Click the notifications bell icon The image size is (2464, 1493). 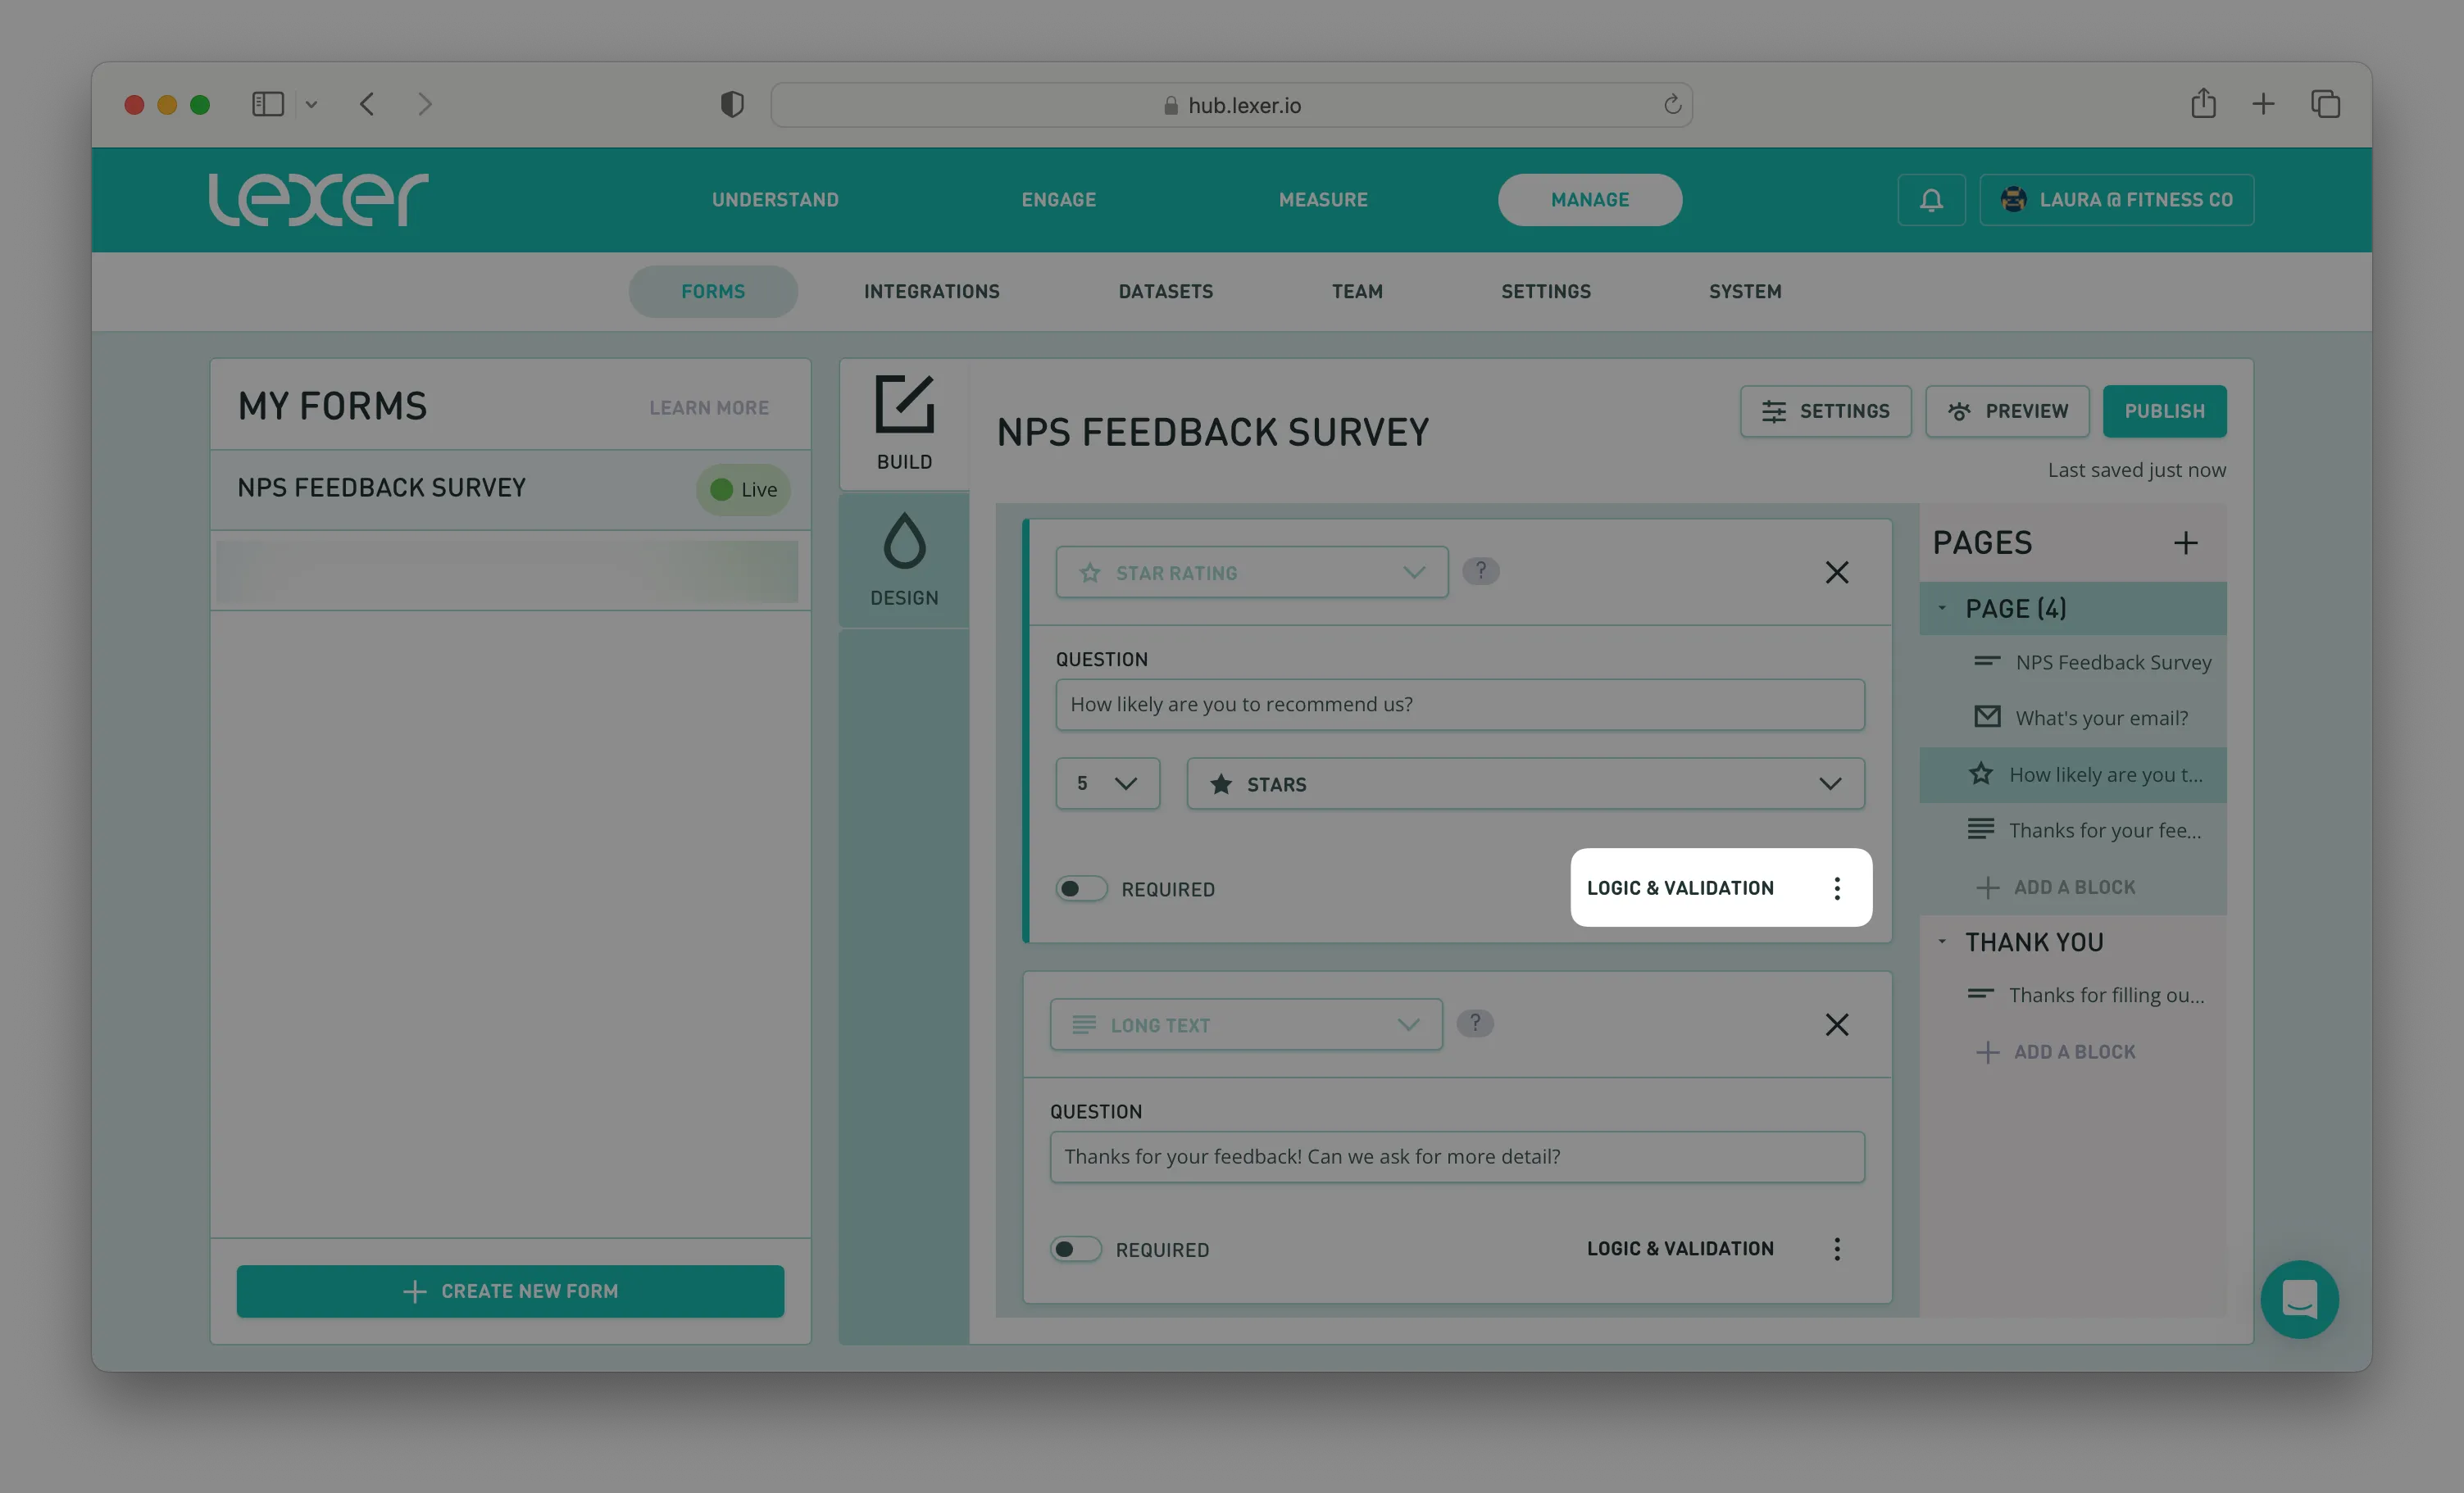click(x=1931, y=200)
